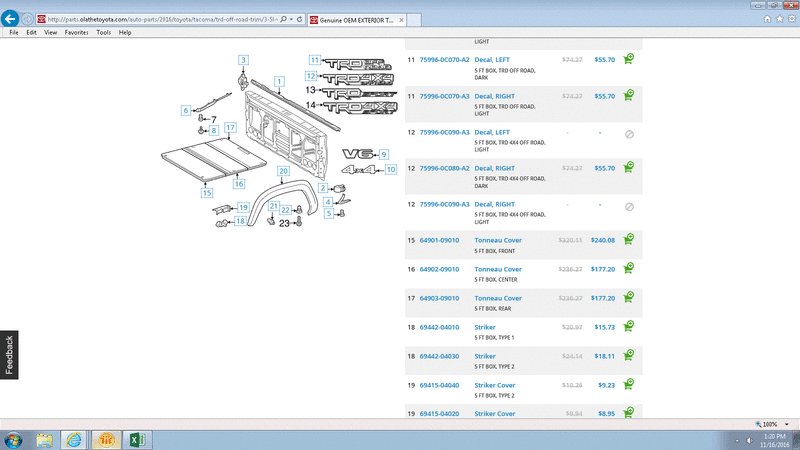
Task: Add Decal RIGHT 75996-0C070-A3 to cart
Action: [x=629, y=95]
